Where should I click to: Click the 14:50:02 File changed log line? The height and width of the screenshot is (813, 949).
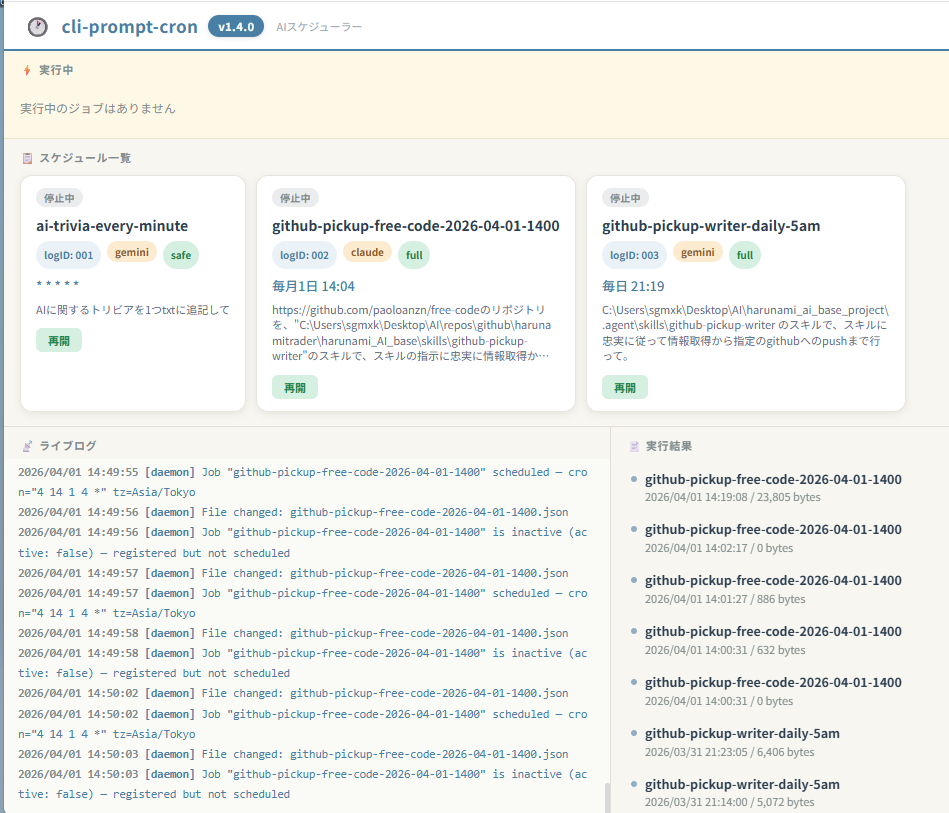pyautogui.click(x=293, y=693)
